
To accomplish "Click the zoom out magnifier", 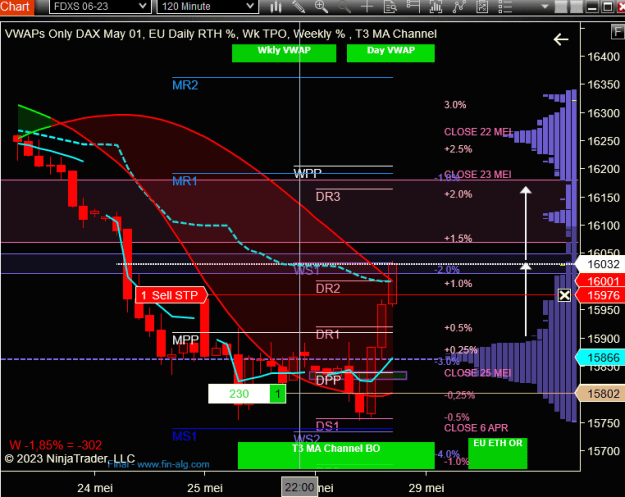I will point(344,6).
